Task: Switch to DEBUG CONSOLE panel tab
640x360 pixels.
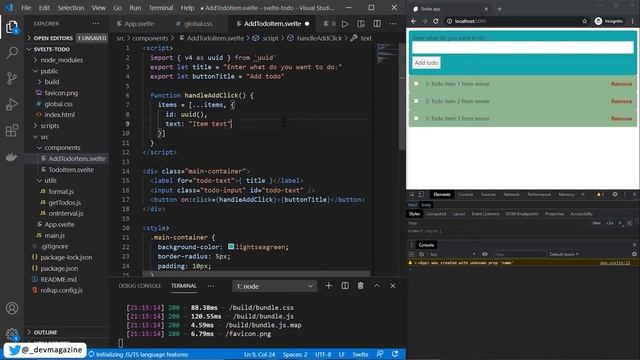Action: point(140,286)
